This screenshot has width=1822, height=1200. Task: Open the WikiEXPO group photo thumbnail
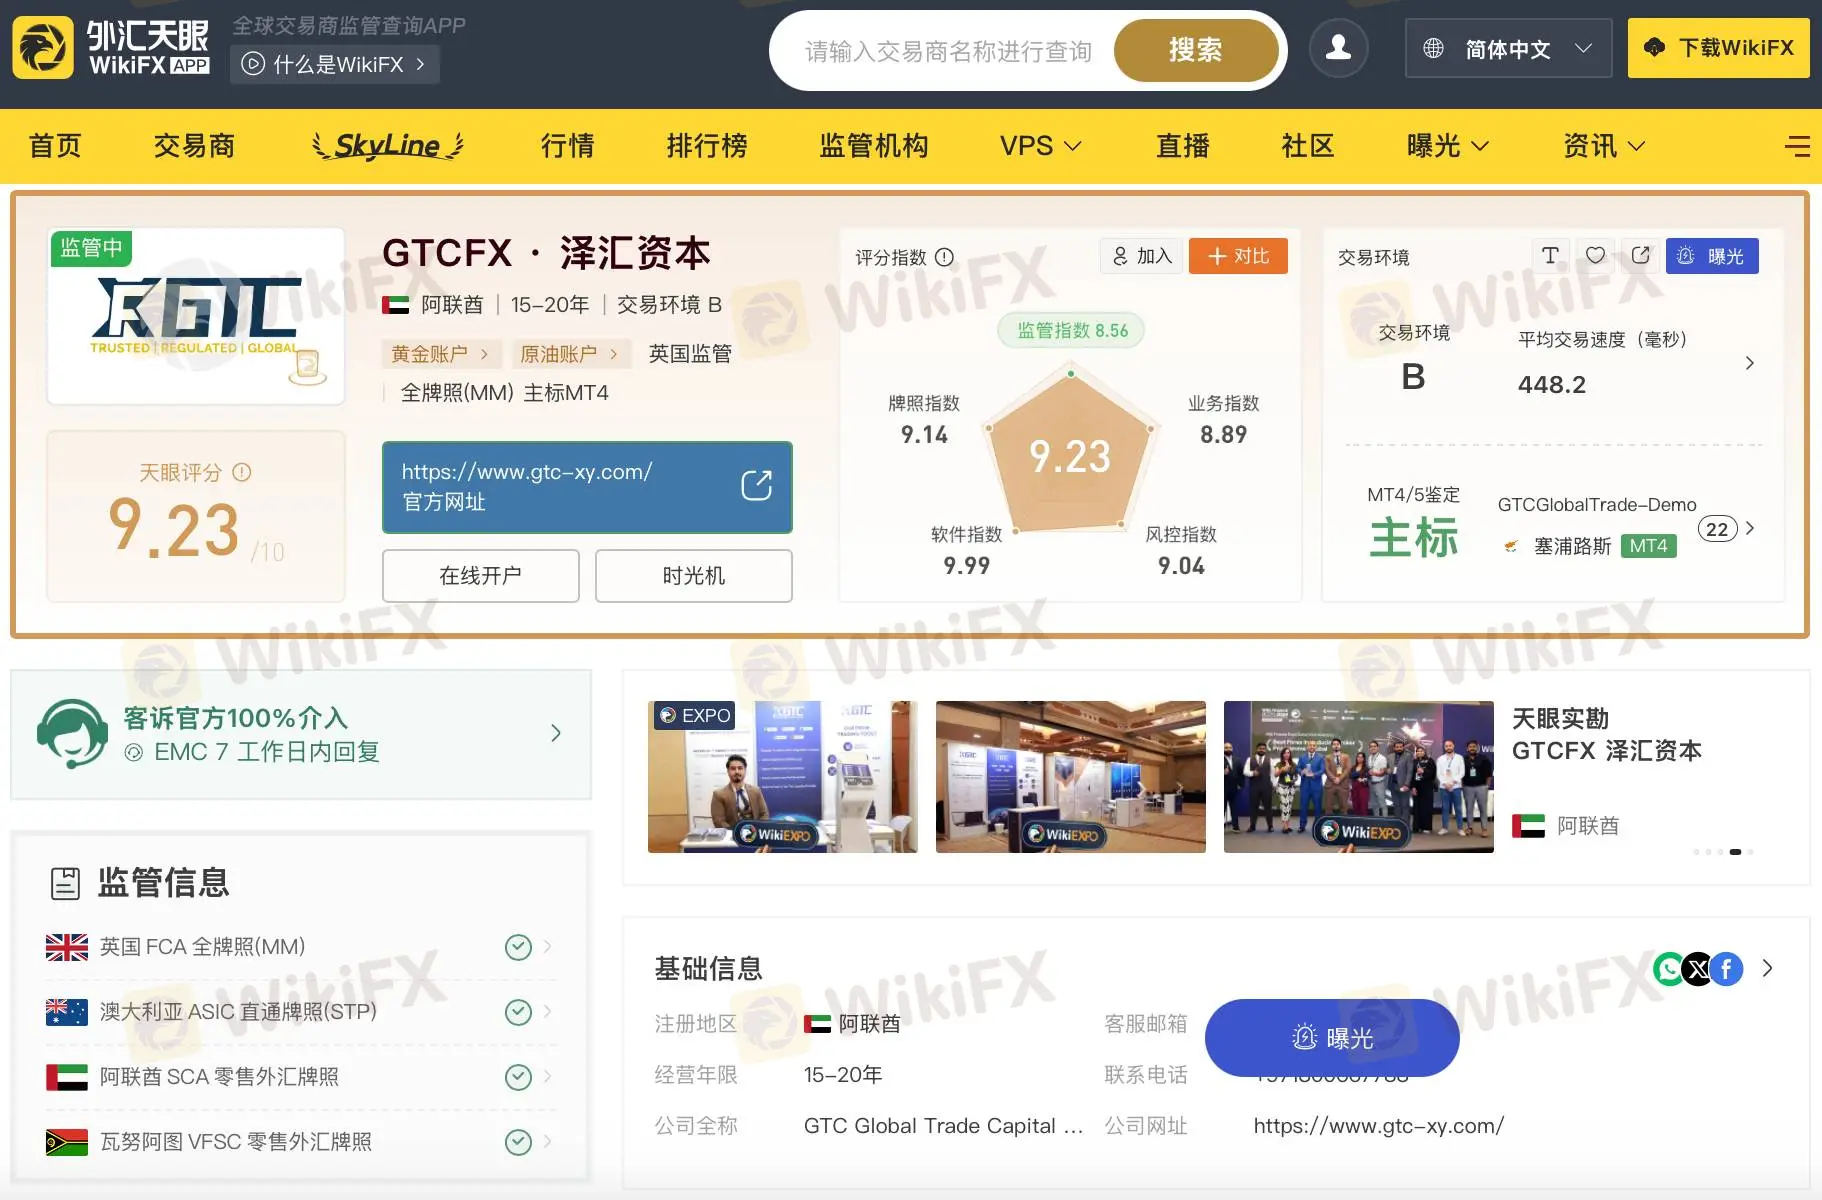1359,777
